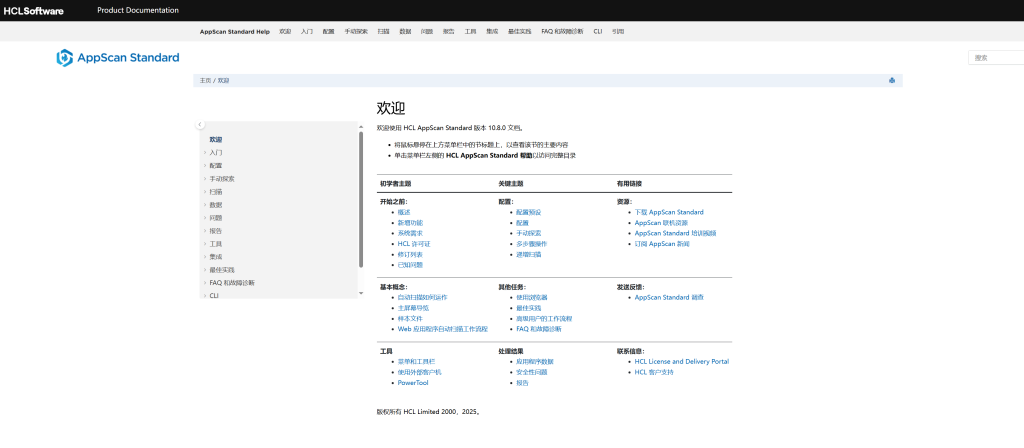This screenshot has width=1024, height=448.
Task: Open the HCL License and Delivery Portal link
Action: coord(681,361)
